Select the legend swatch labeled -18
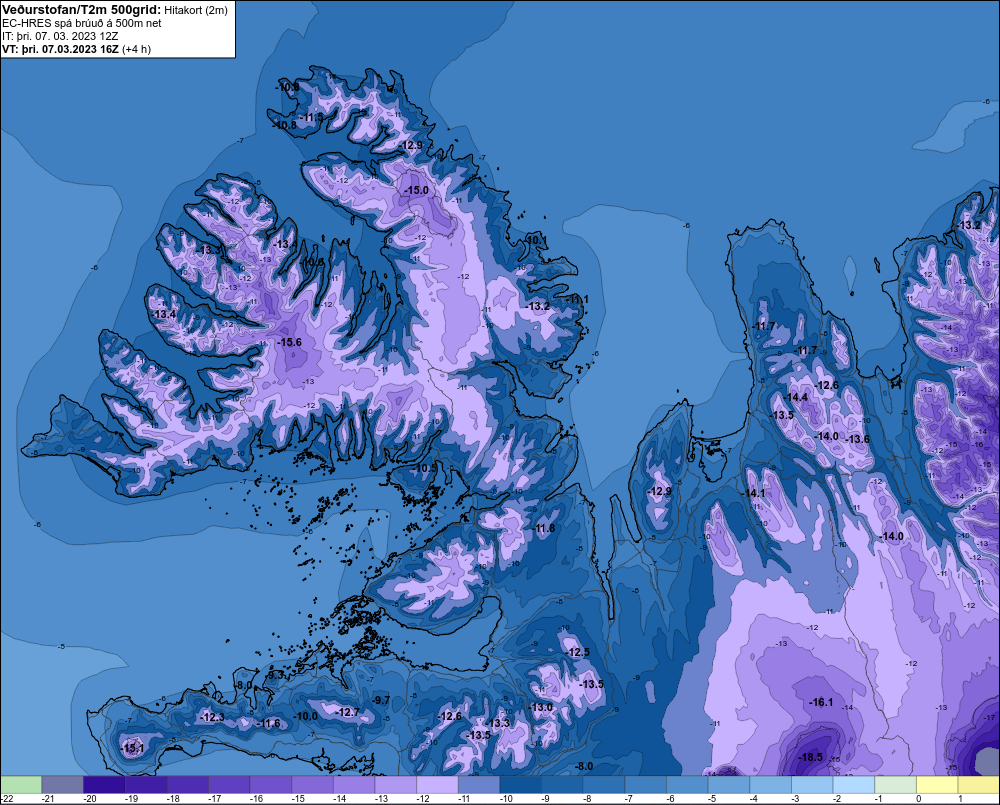 (x=188, y=784)
